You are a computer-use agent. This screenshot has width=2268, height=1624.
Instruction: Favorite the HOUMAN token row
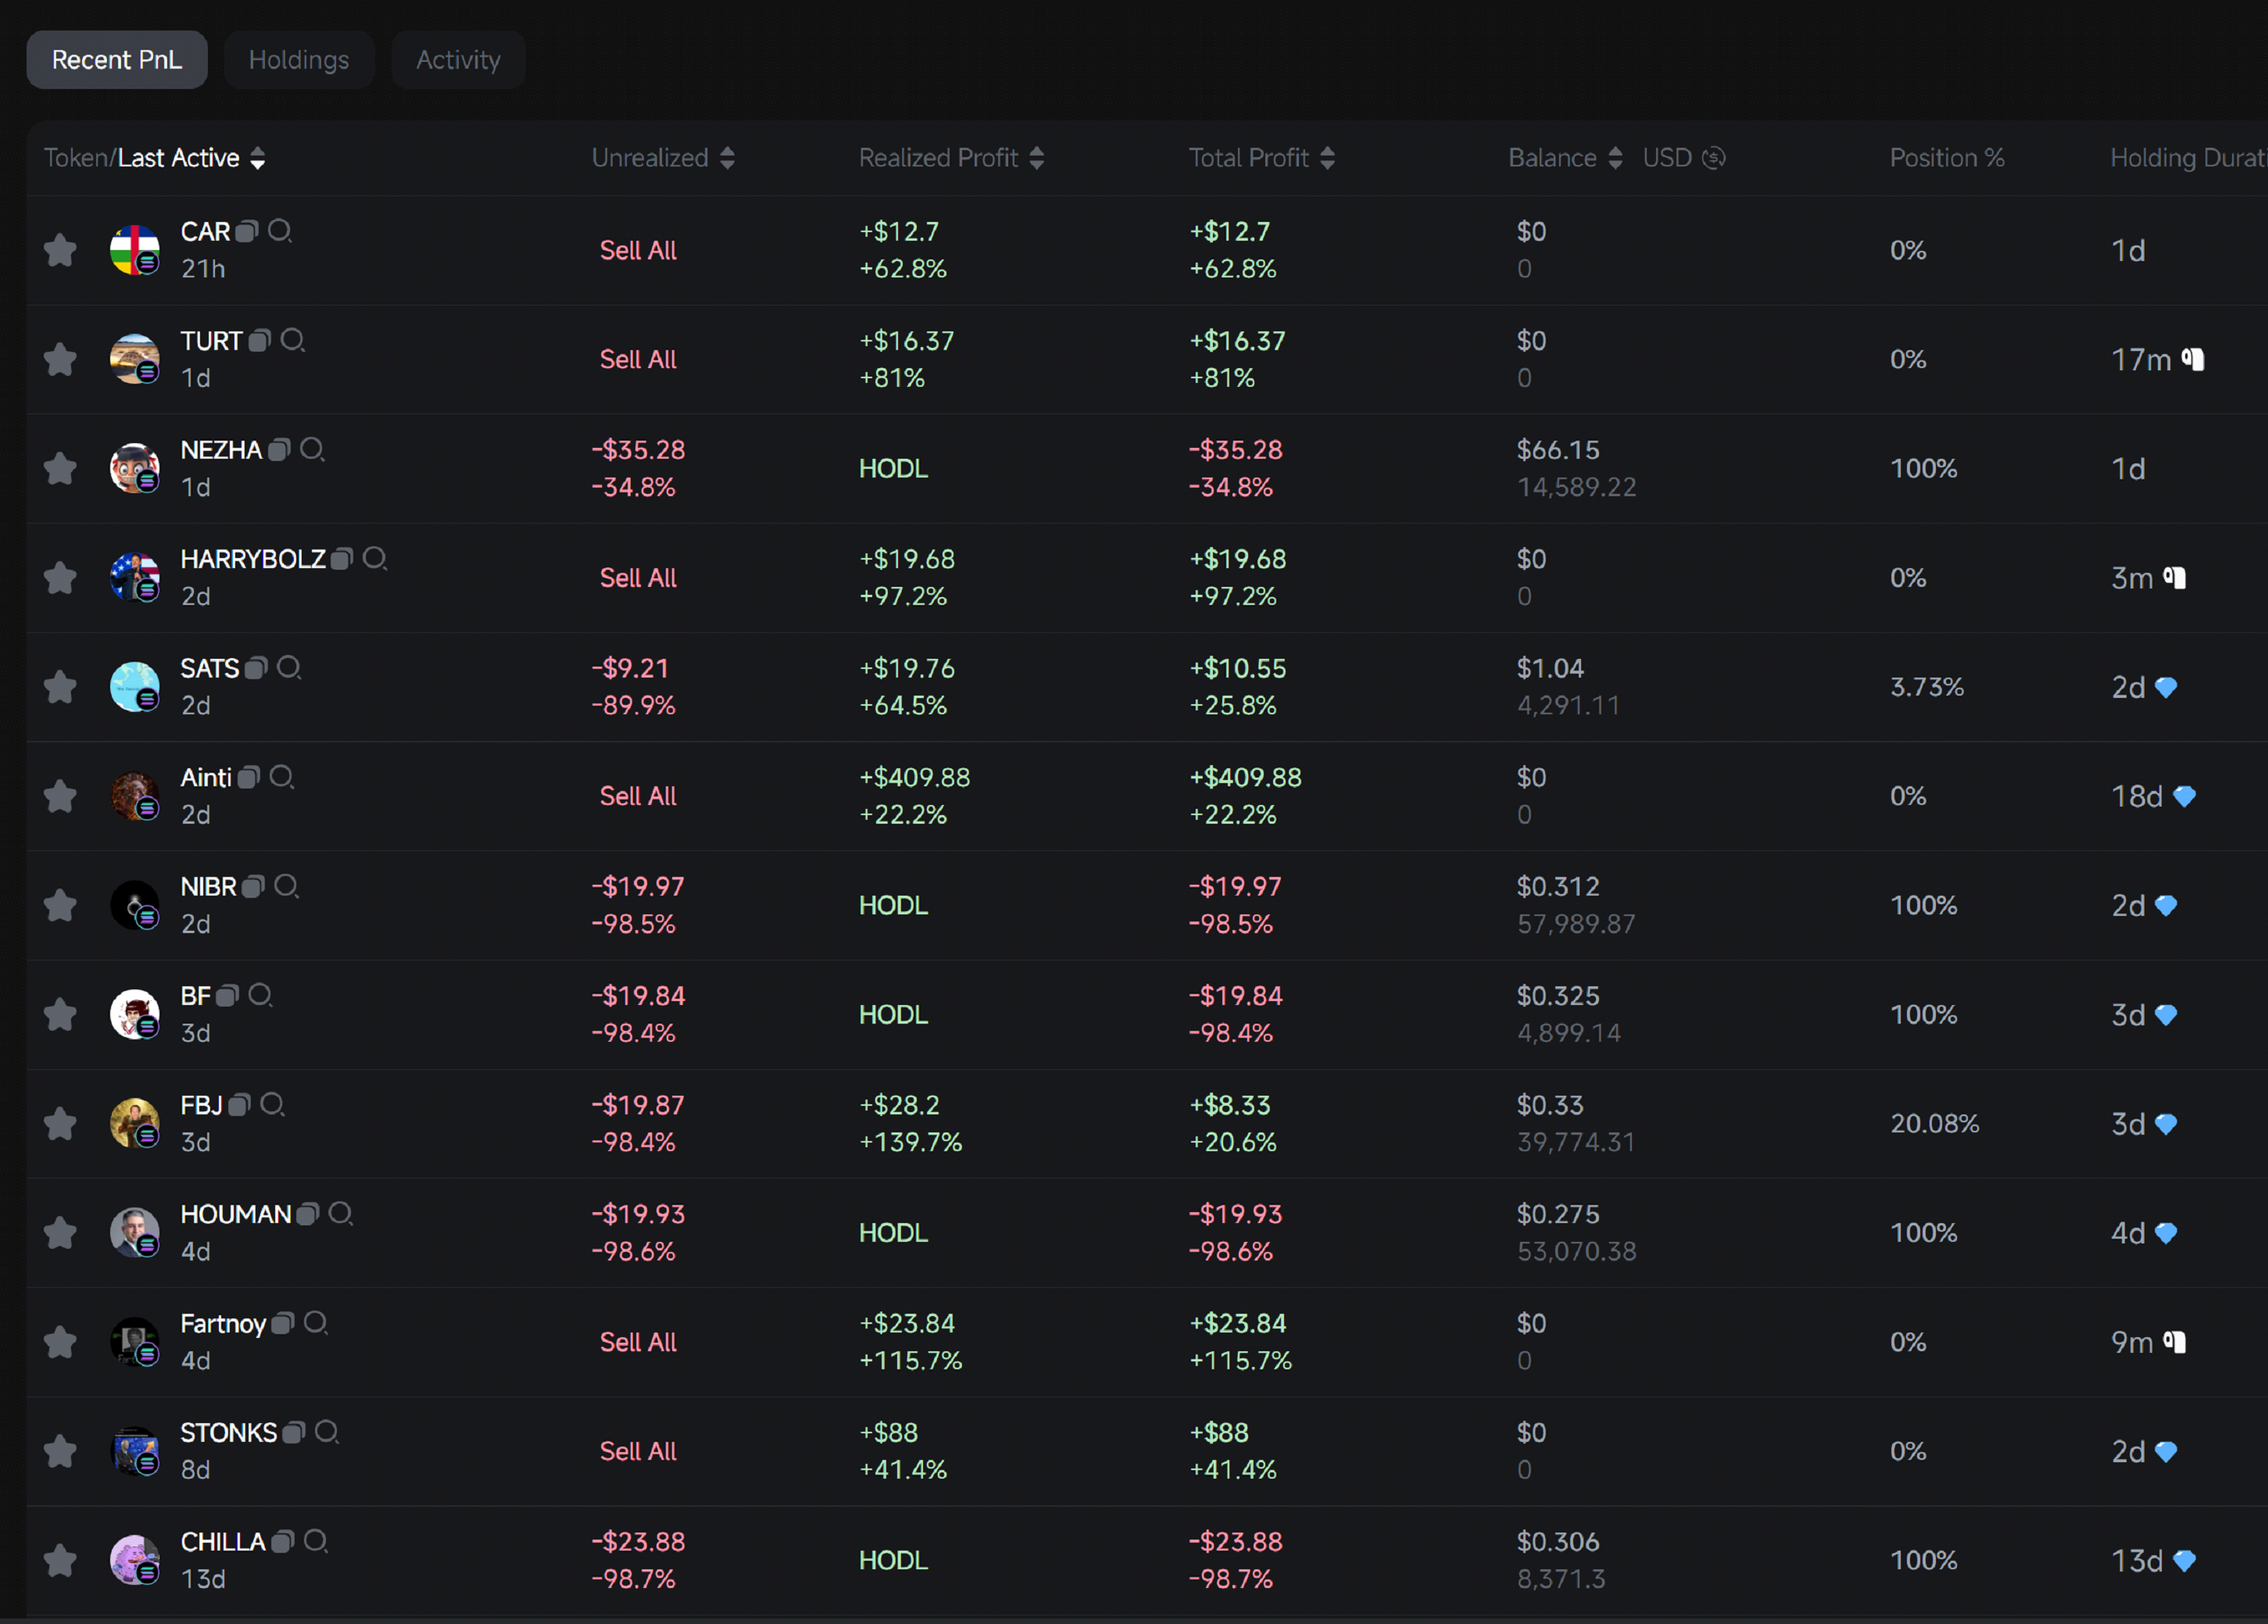click(x=60, y=1233)
